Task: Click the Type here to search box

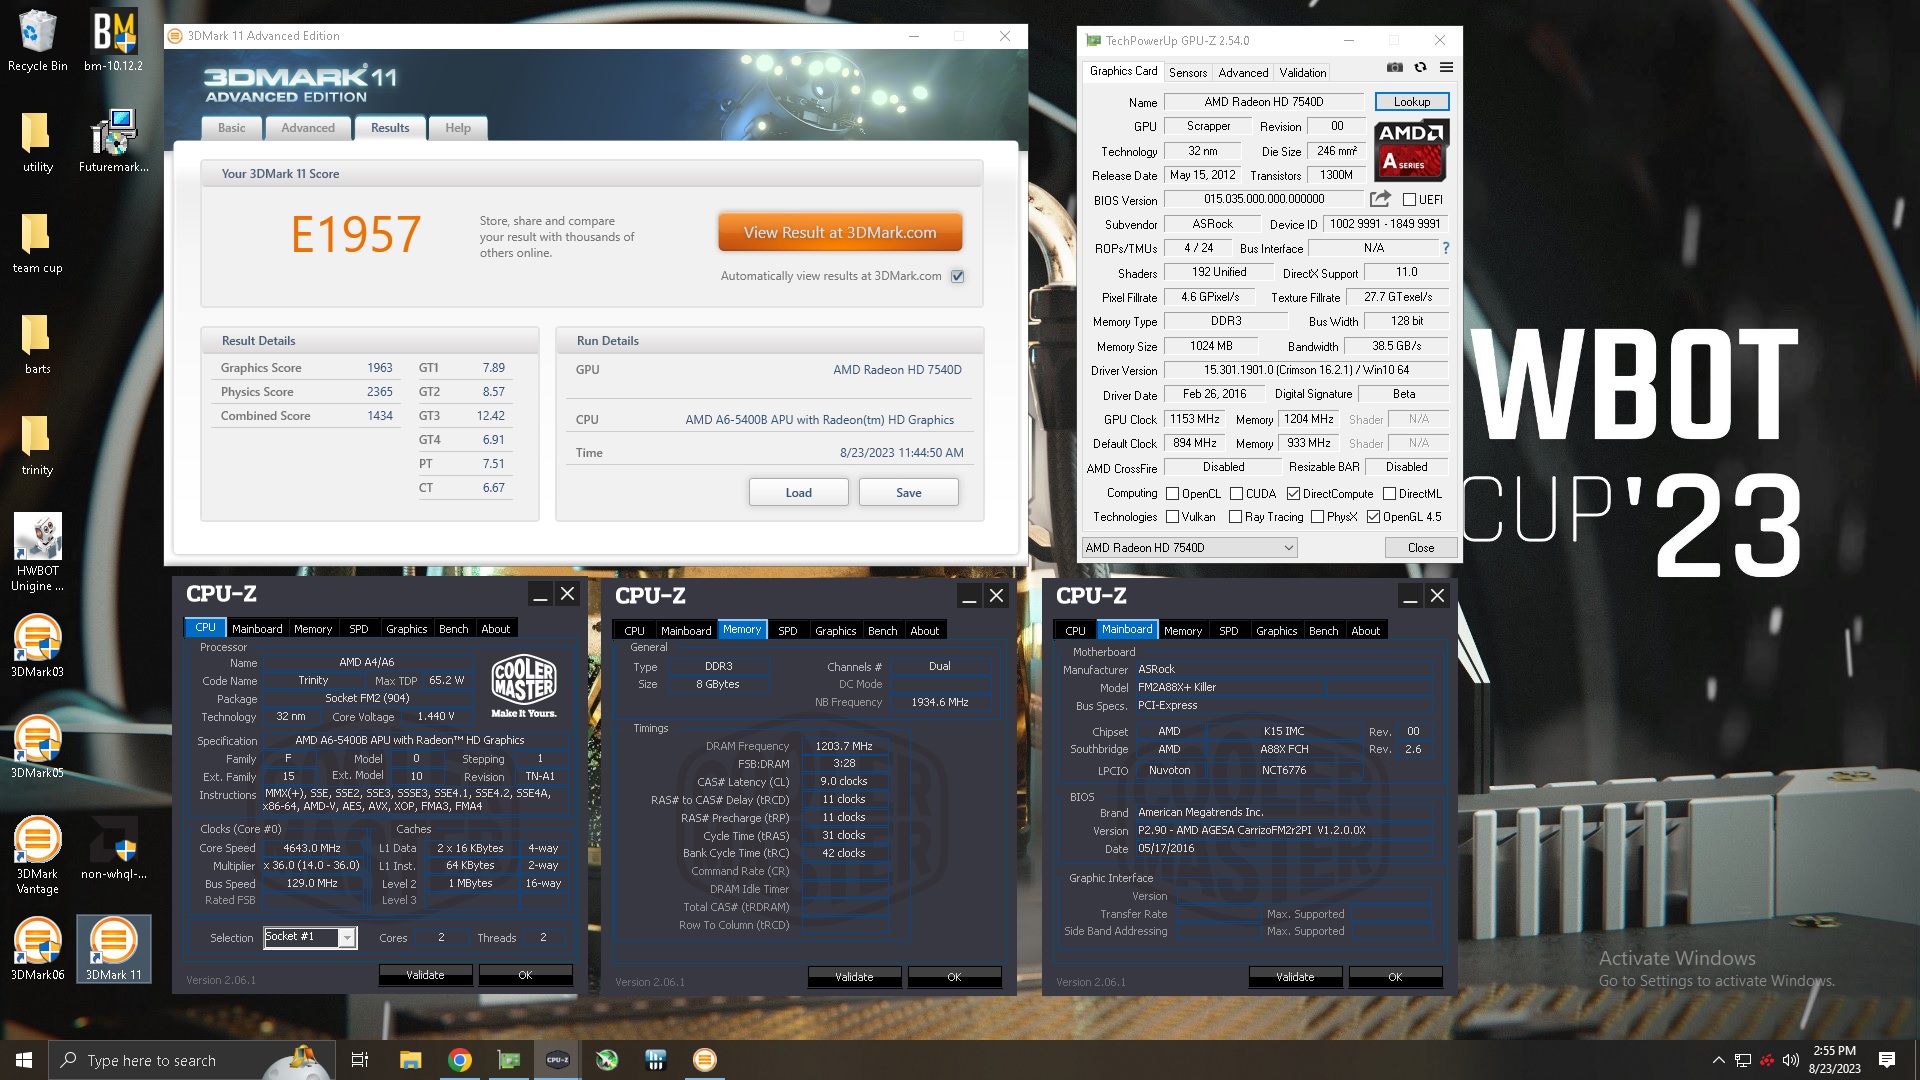Action: 190,1060
